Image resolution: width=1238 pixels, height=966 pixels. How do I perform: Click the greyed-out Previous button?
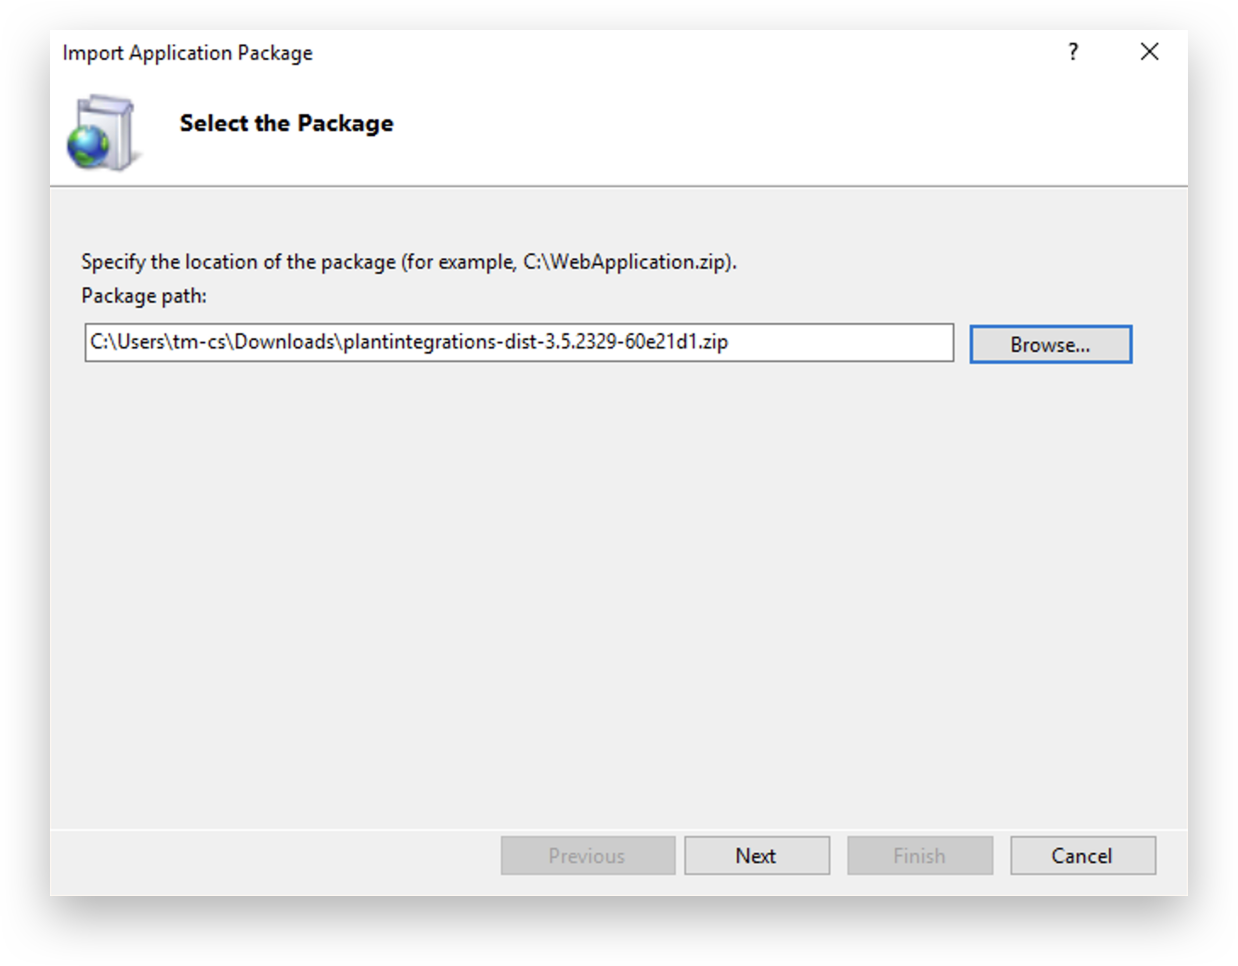pos(587,856)
